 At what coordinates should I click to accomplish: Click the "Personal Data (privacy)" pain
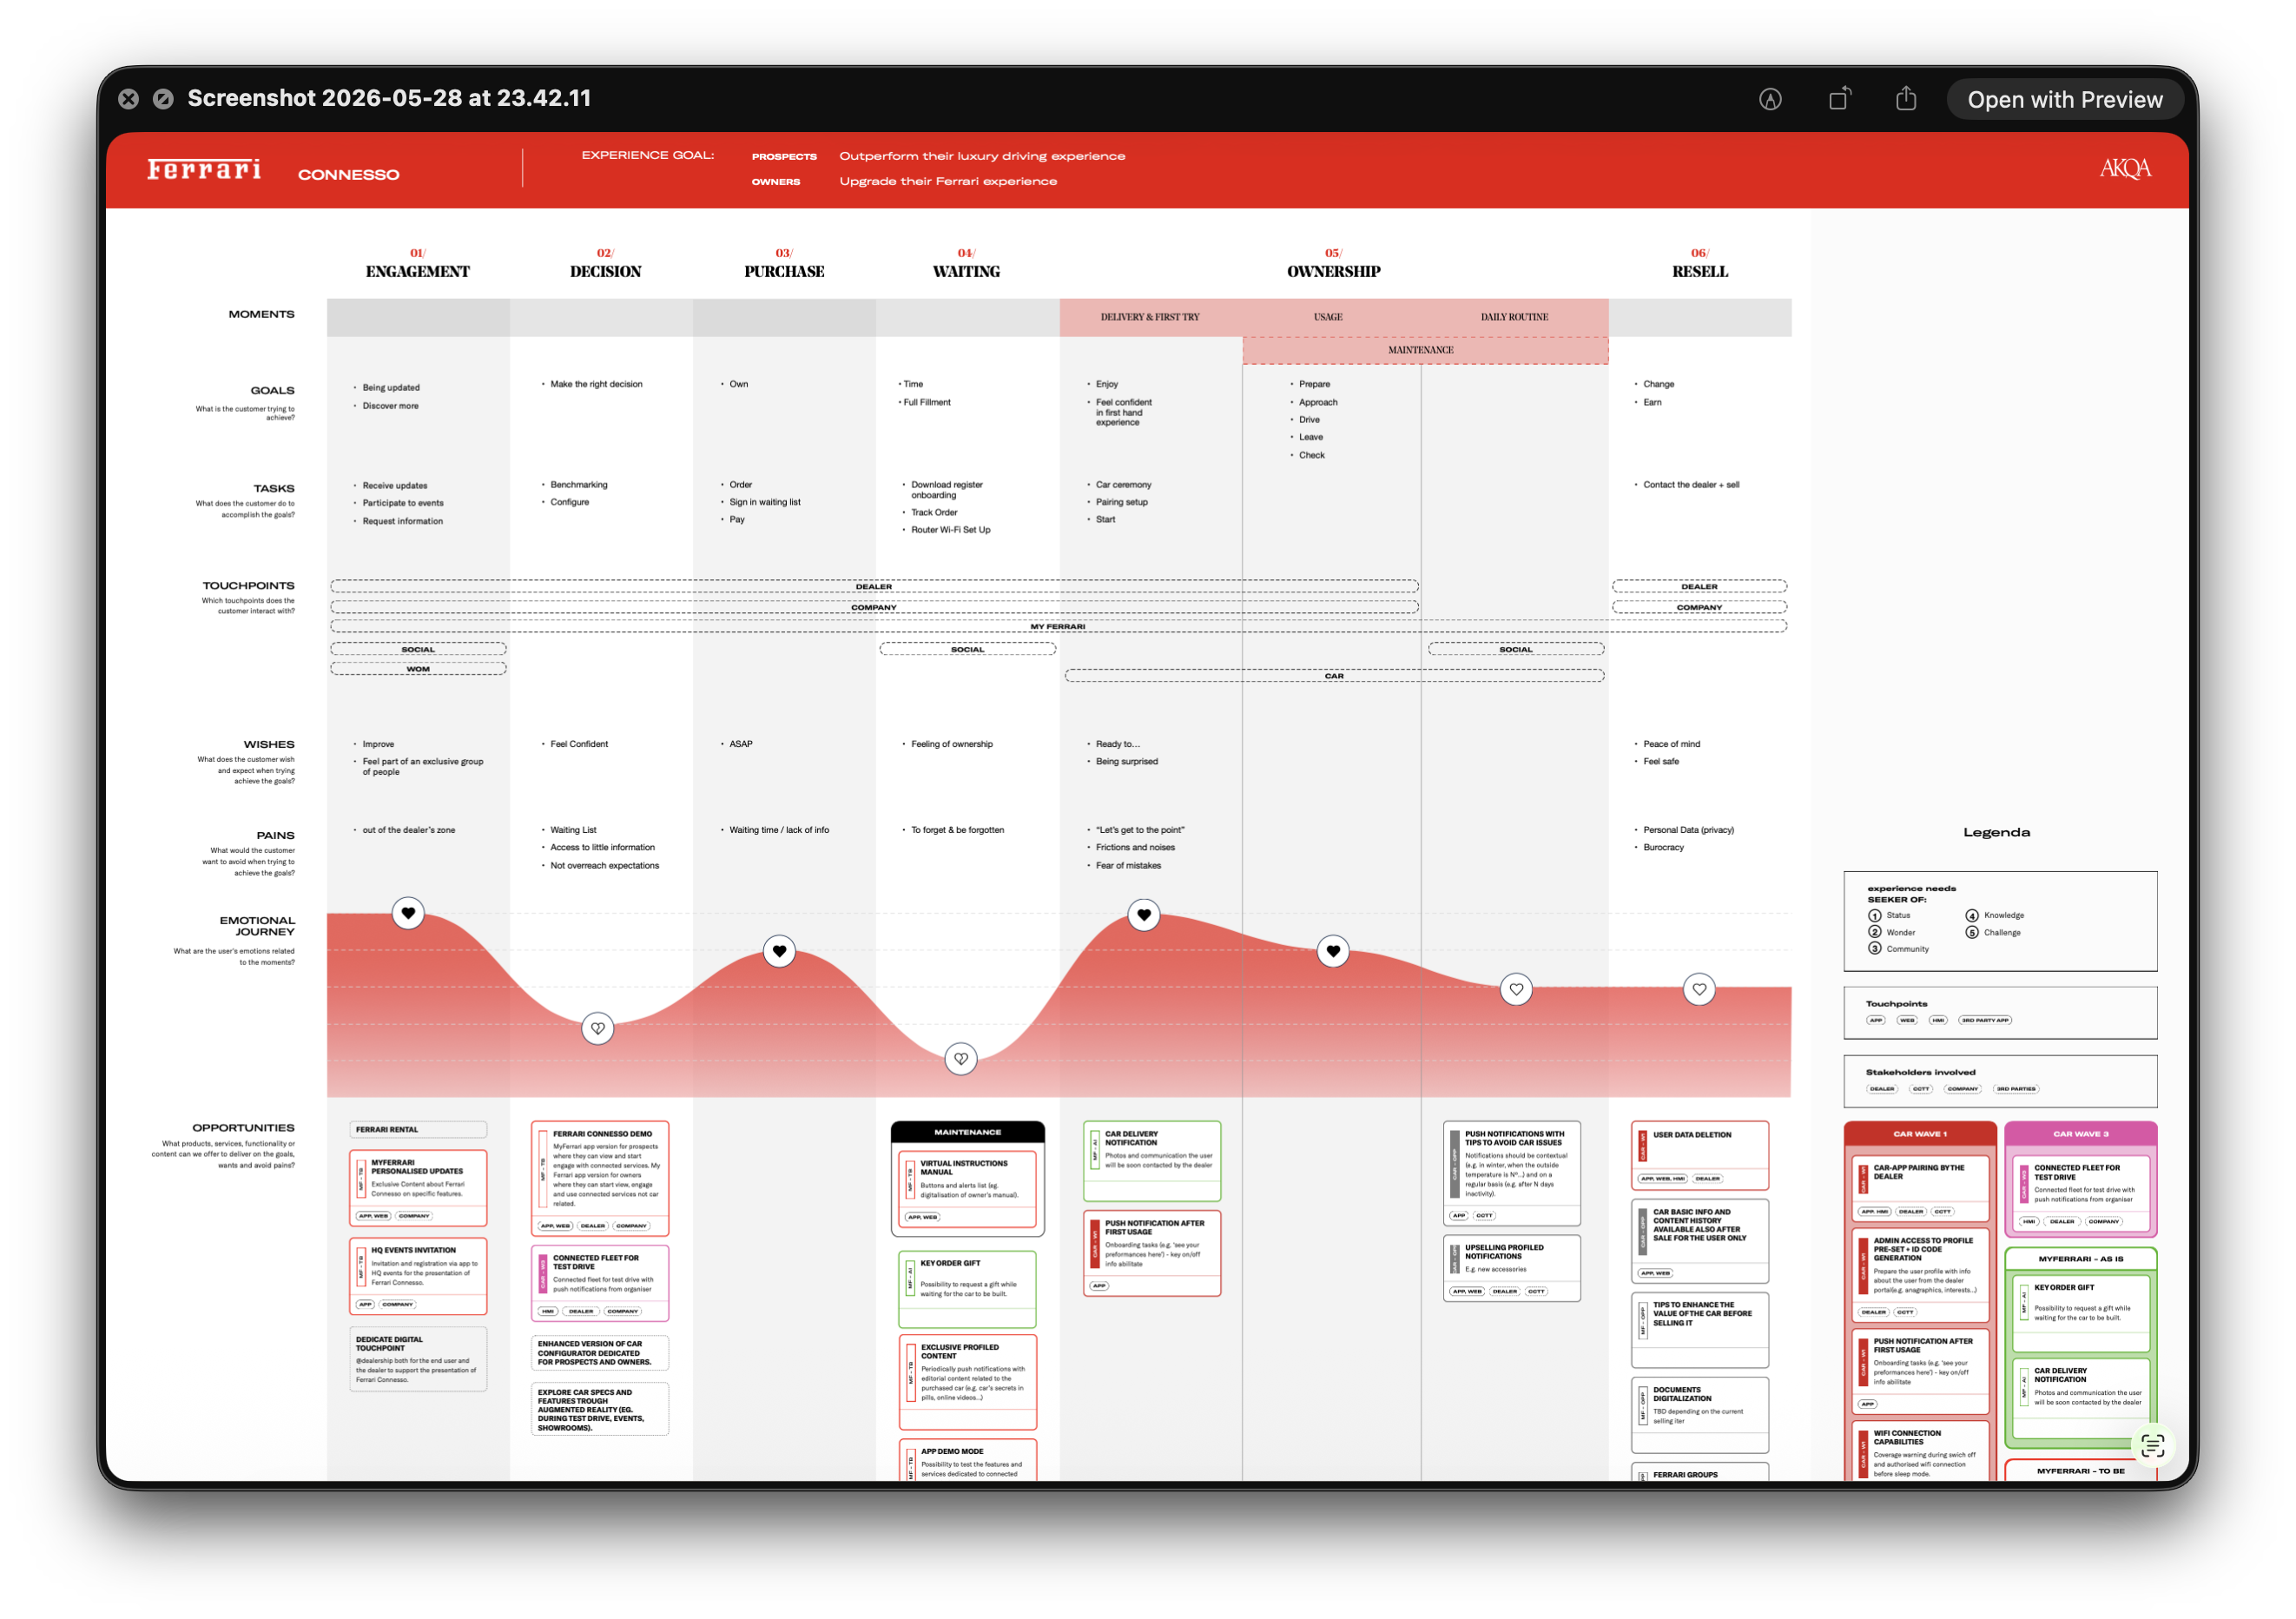click(x=1688, y=830)
